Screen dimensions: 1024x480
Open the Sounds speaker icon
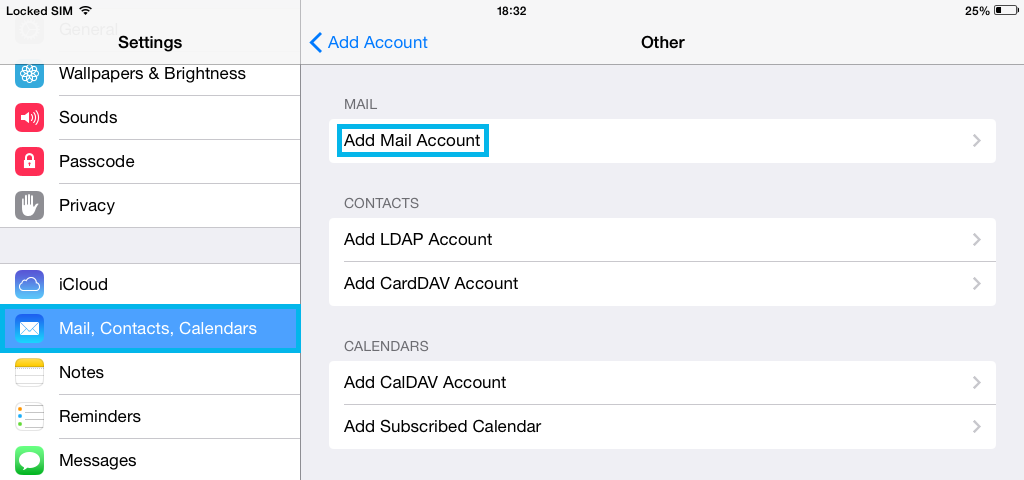click(29, 118)
